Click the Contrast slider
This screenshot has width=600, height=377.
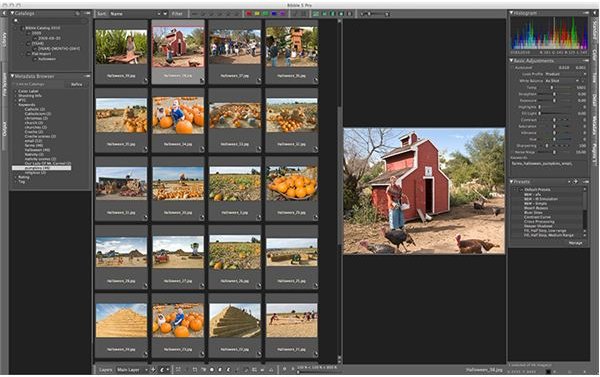pos(555,120)
